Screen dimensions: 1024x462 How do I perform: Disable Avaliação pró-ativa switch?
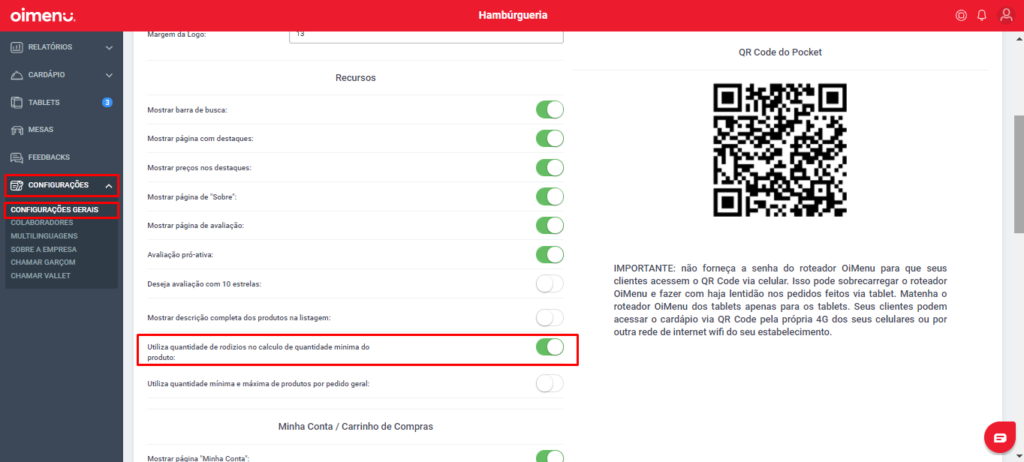[549, 254]
